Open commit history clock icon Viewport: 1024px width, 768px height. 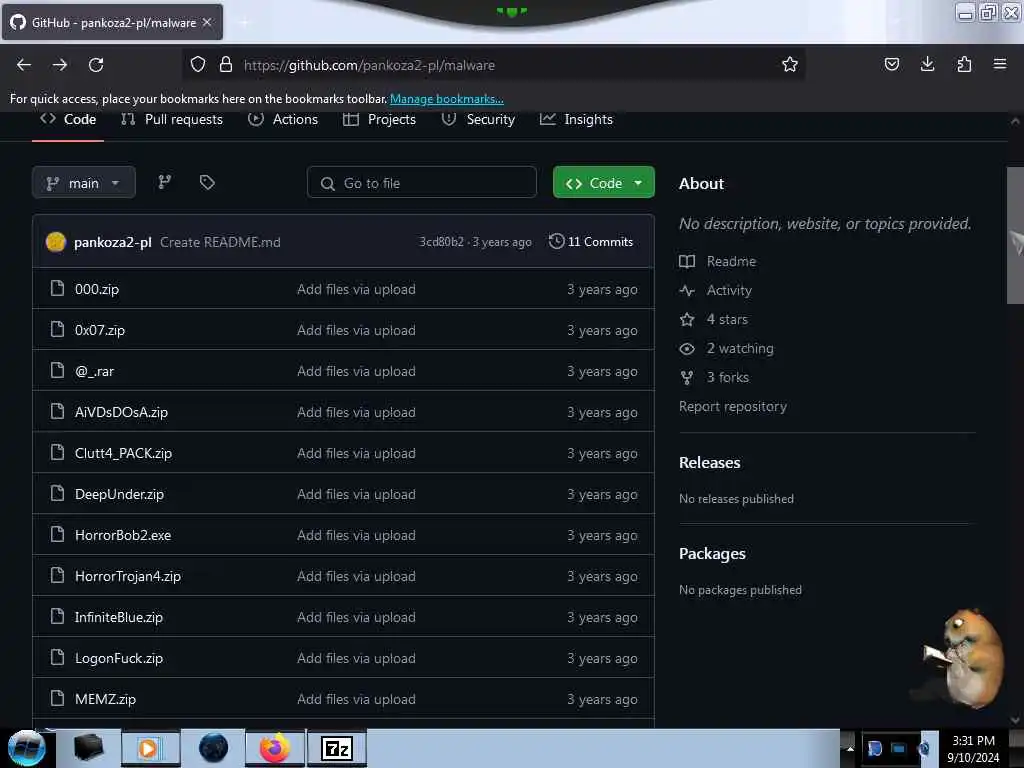556,242
